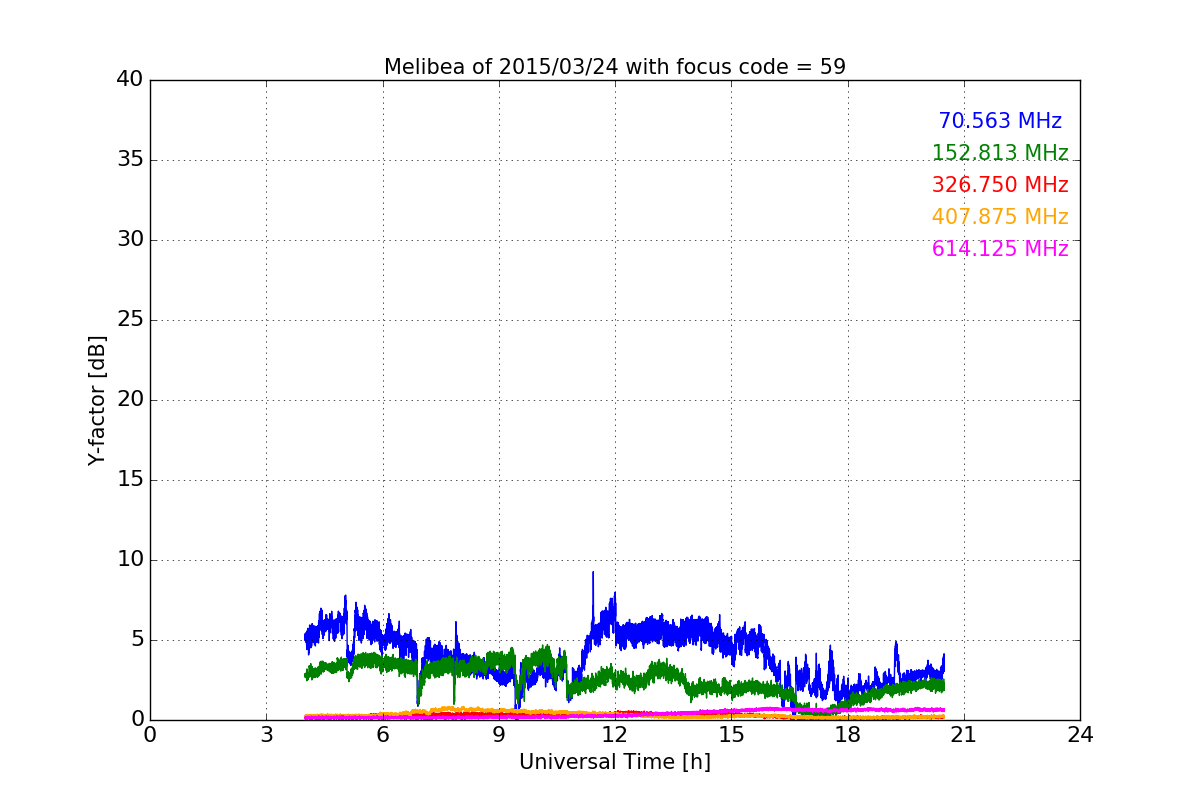Select the 614.125 MHz legend label
This screenshot has height=800, width=1200.
(1000, 249)
